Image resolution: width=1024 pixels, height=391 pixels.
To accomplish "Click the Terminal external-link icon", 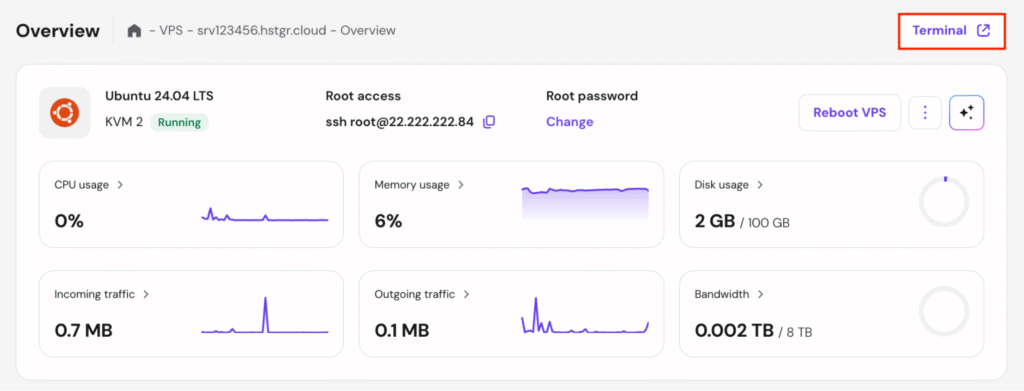I will pos(983,31).
